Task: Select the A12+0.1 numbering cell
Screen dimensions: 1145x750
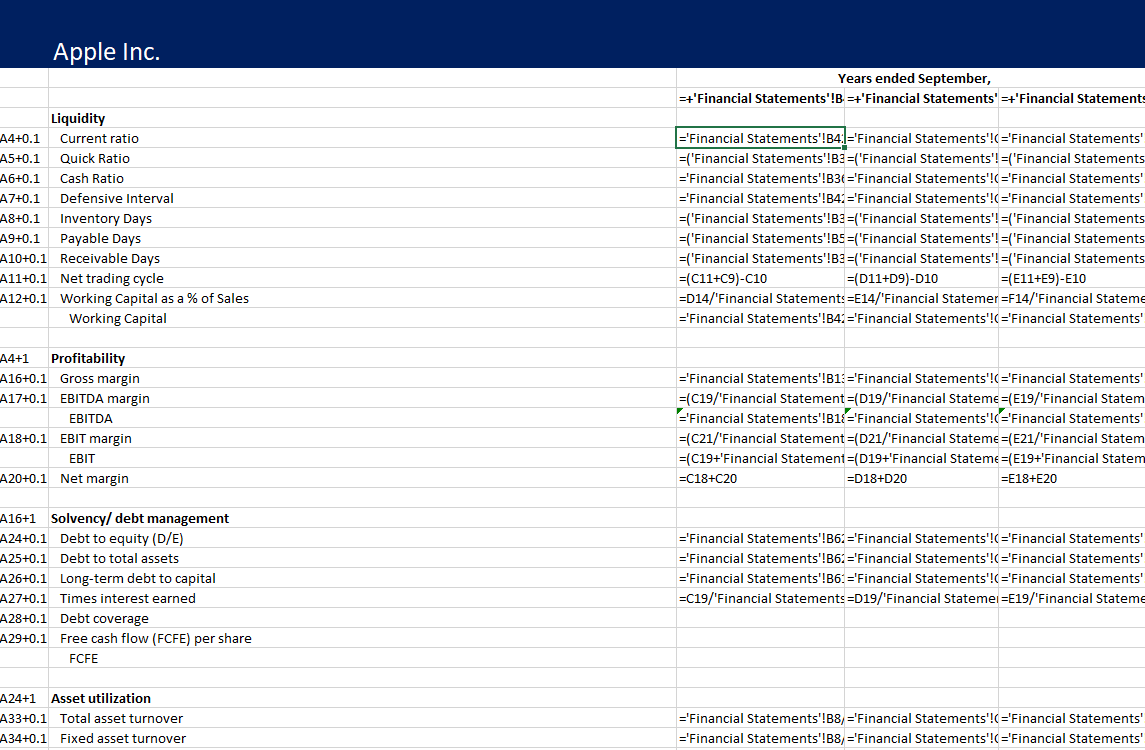Action: click(x=23, y=299)
